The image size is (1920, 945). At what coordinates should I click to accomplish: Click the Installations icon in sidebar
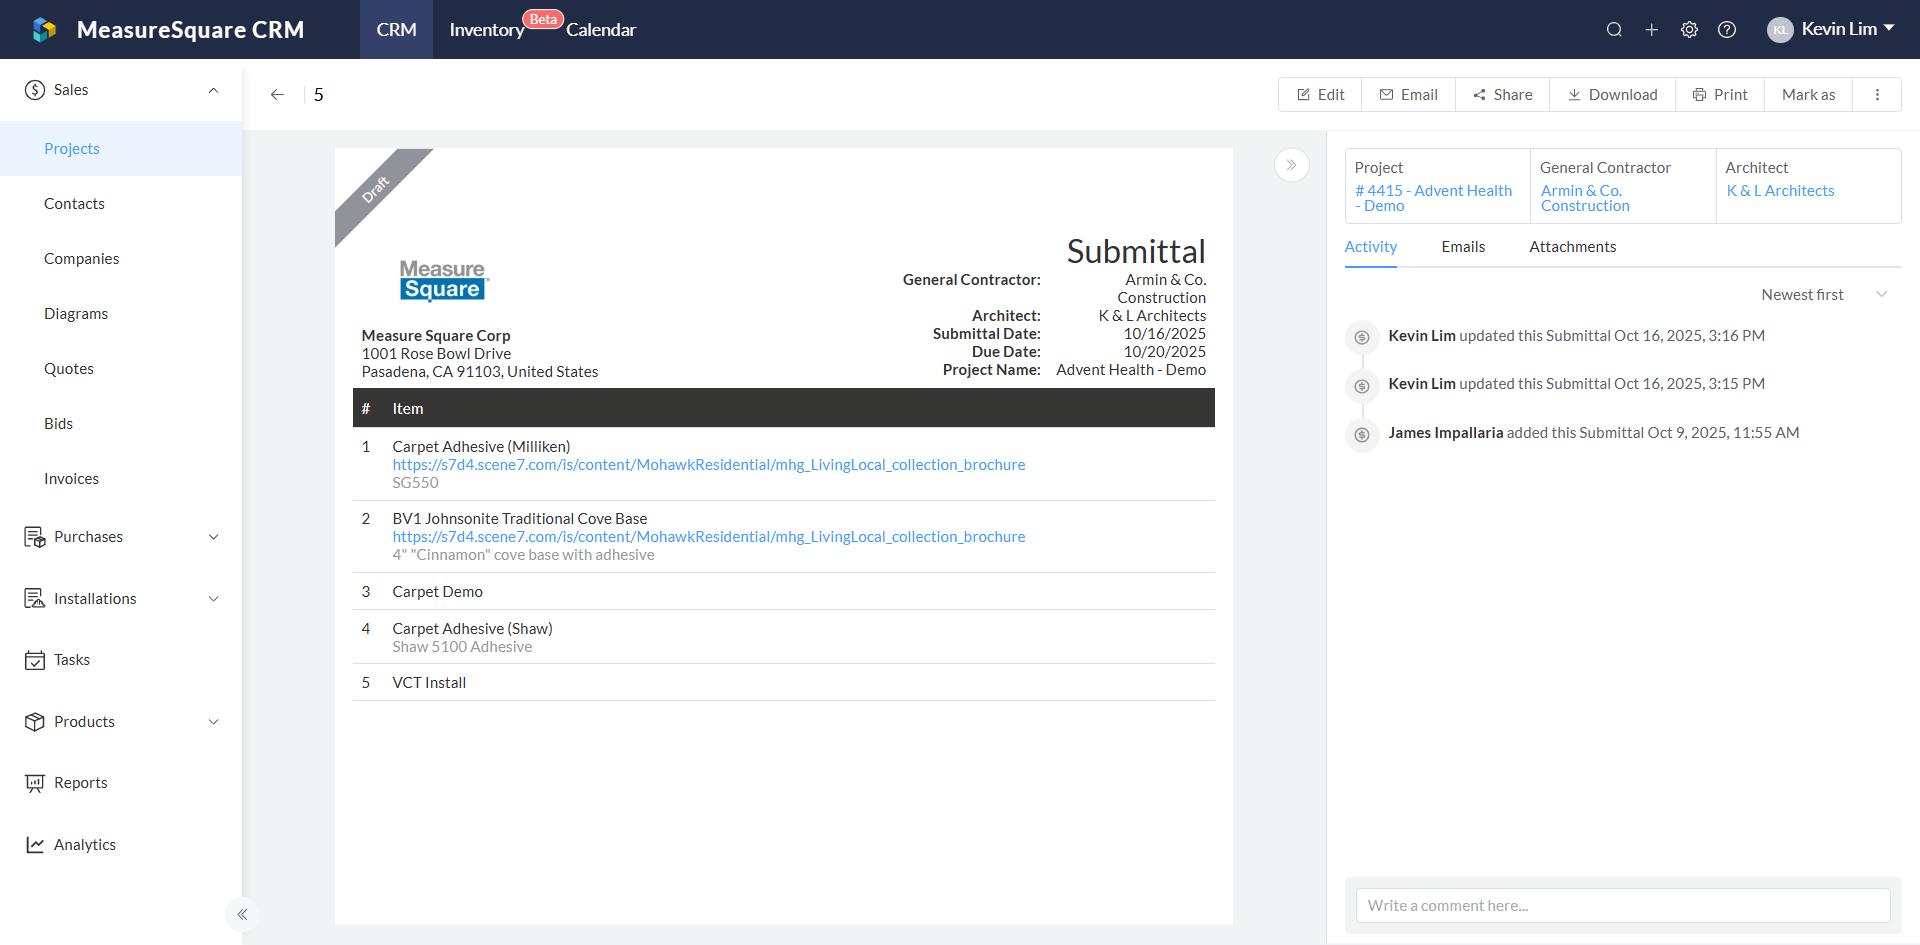click(x=35, y=599)
